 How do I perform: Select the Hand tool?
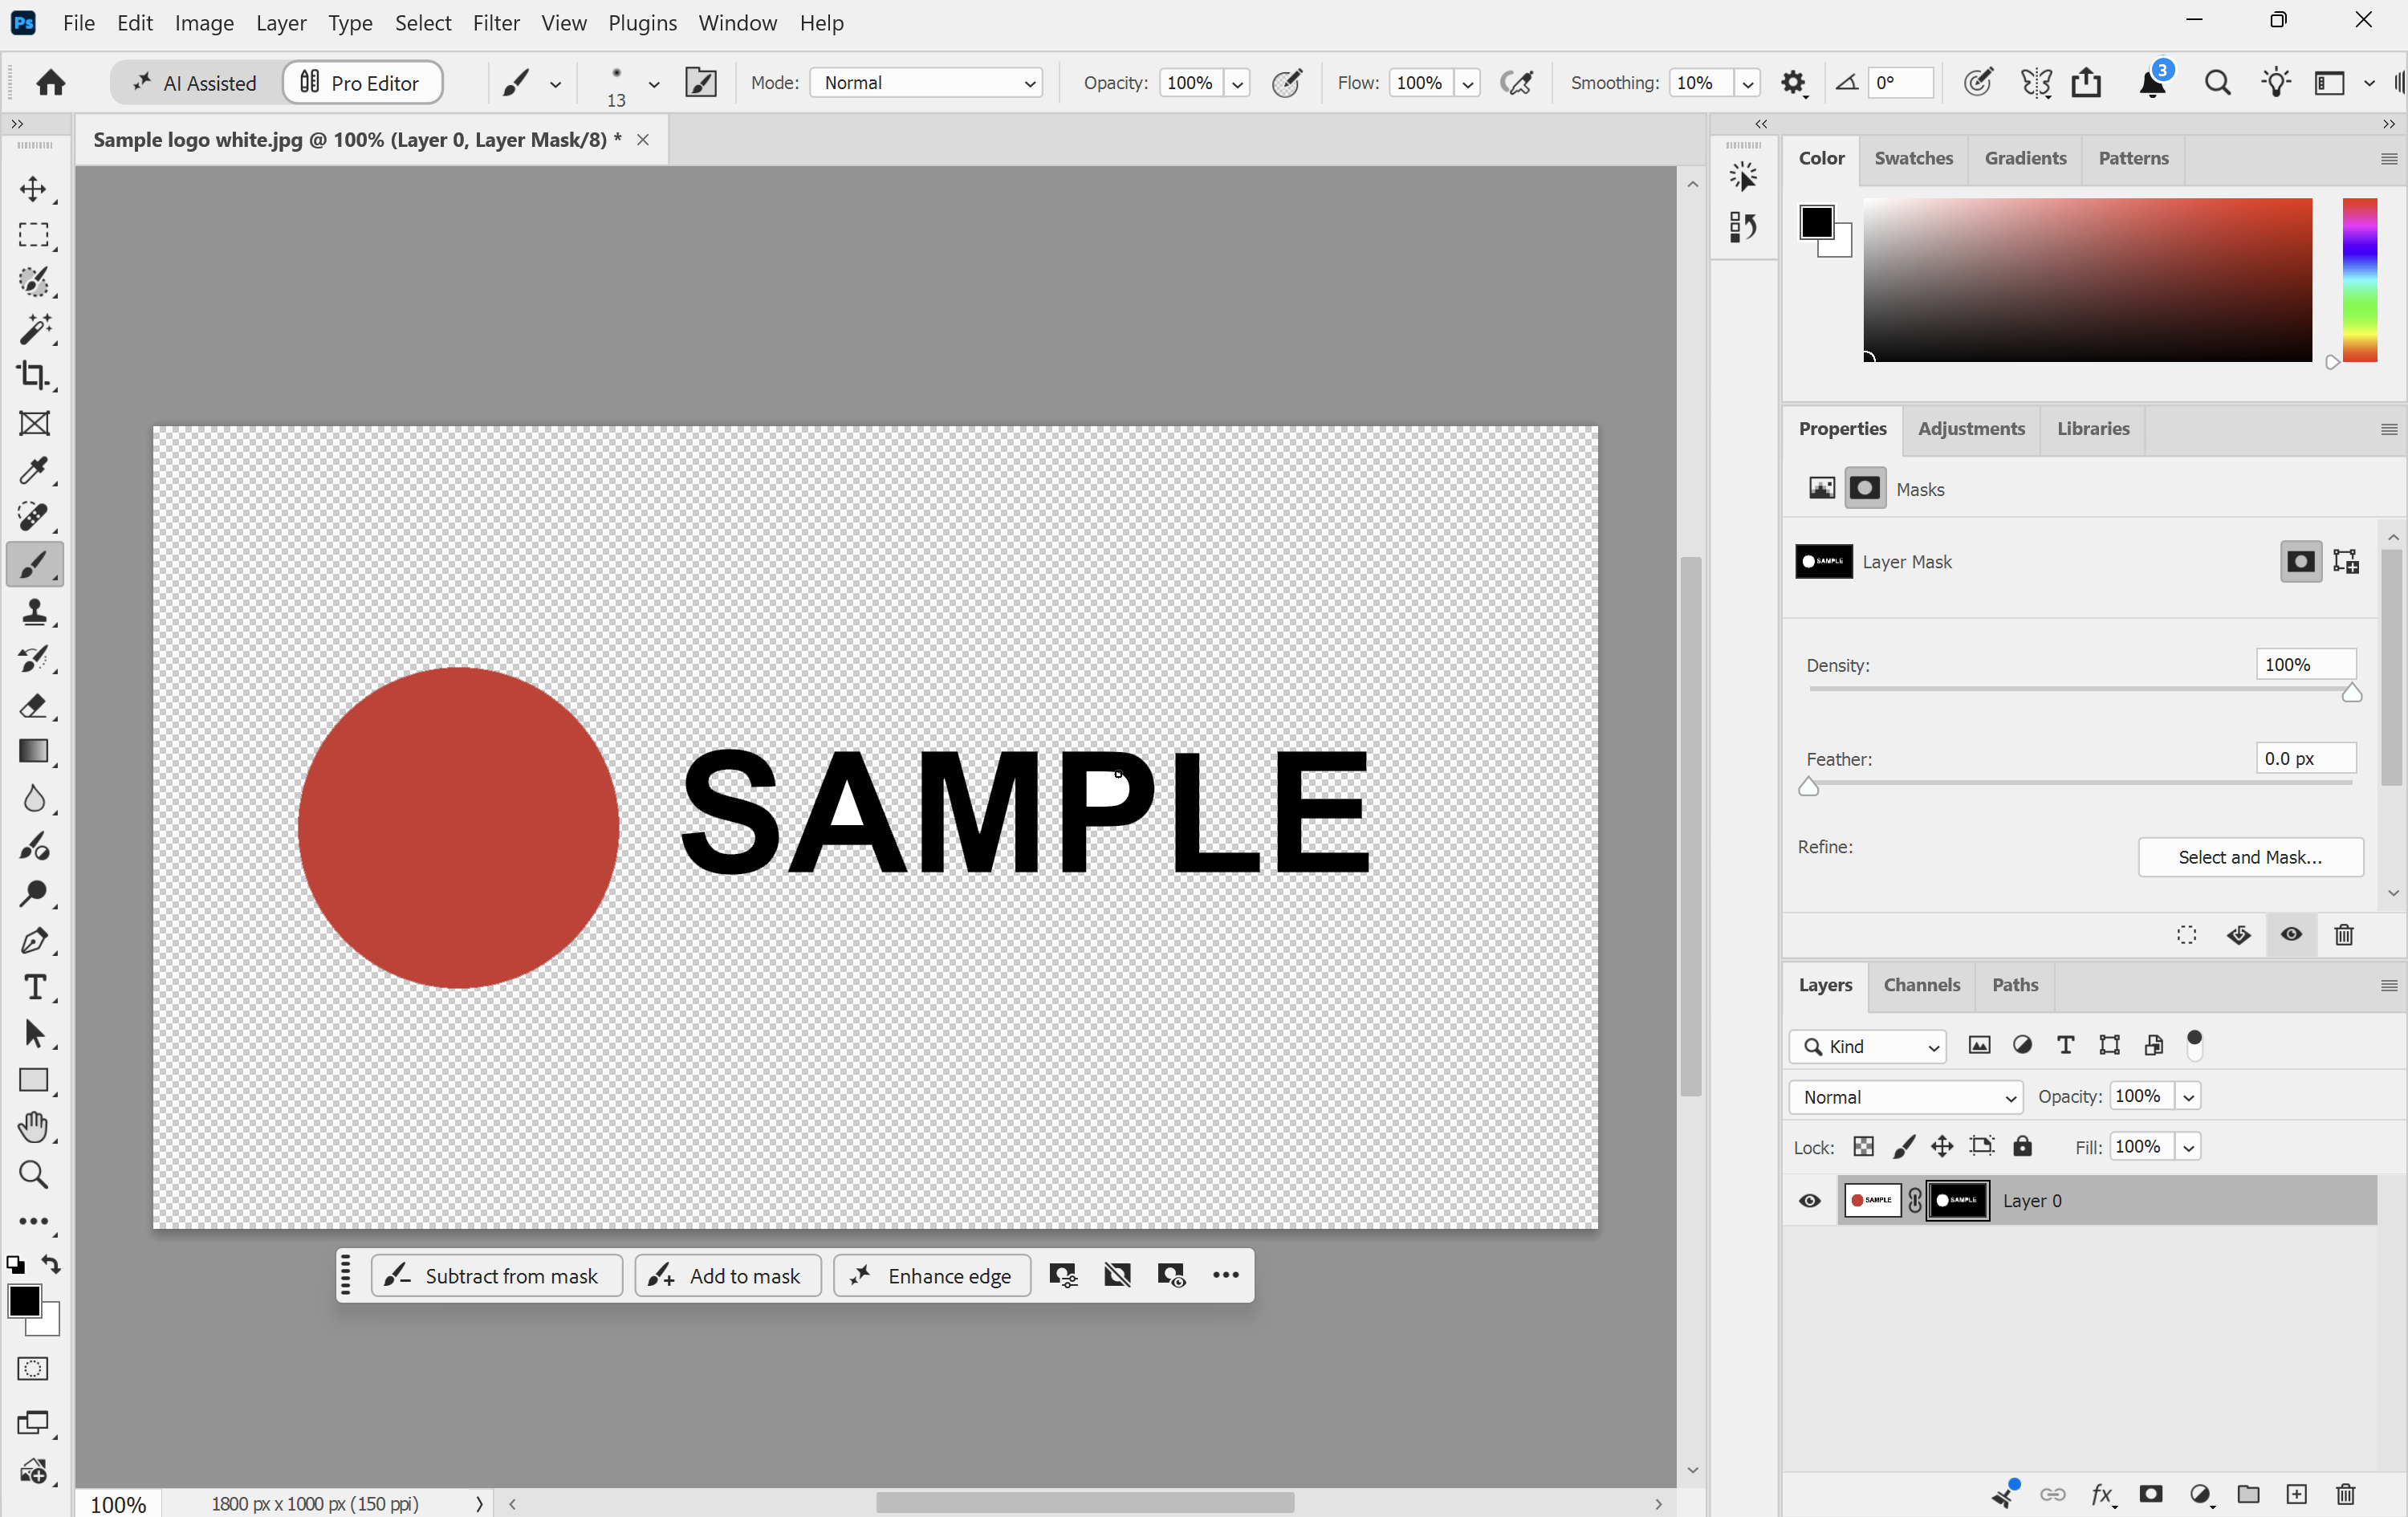point(33,1127)
